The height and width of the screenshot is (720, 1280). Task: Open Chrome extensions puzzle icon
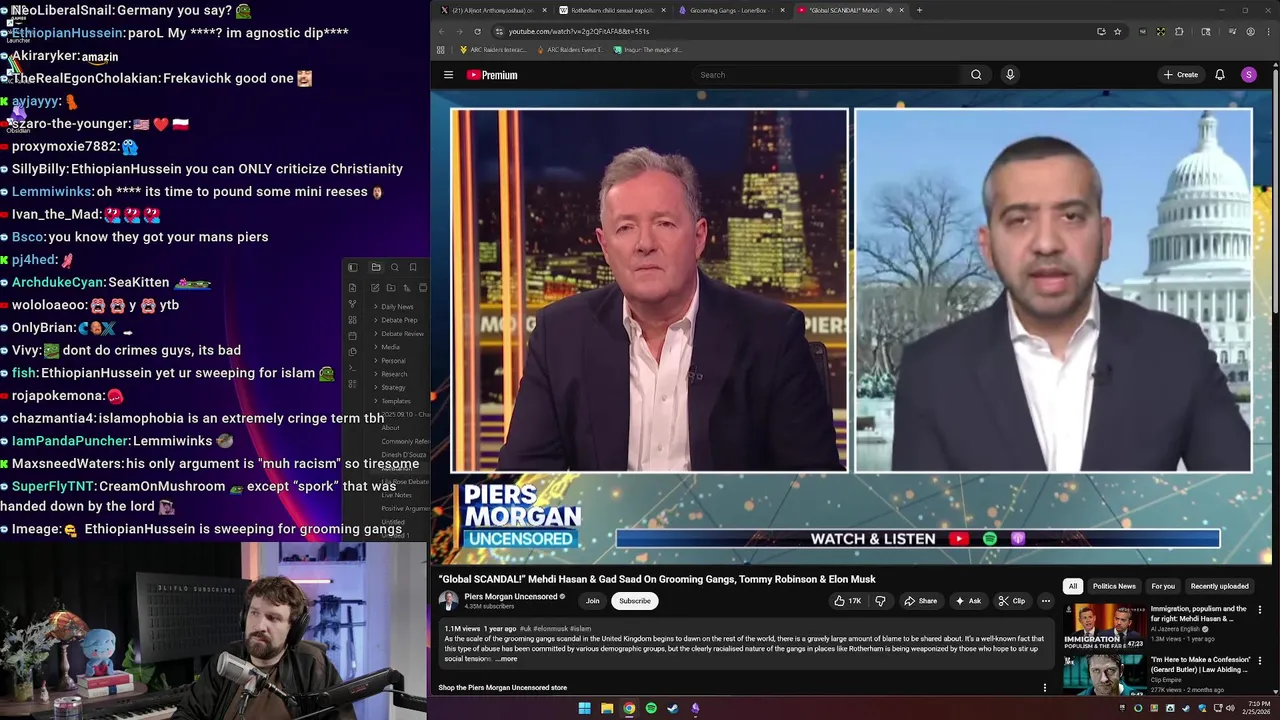tap(1179, 31)
